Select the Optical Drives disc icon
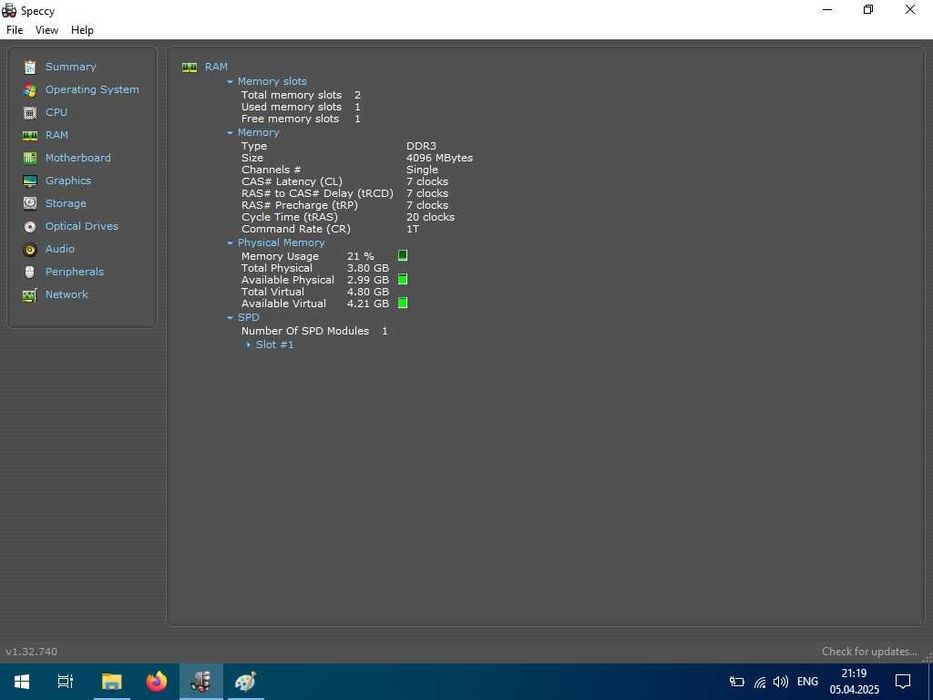Screen dimensions: 933x700 tap(30, 227)
